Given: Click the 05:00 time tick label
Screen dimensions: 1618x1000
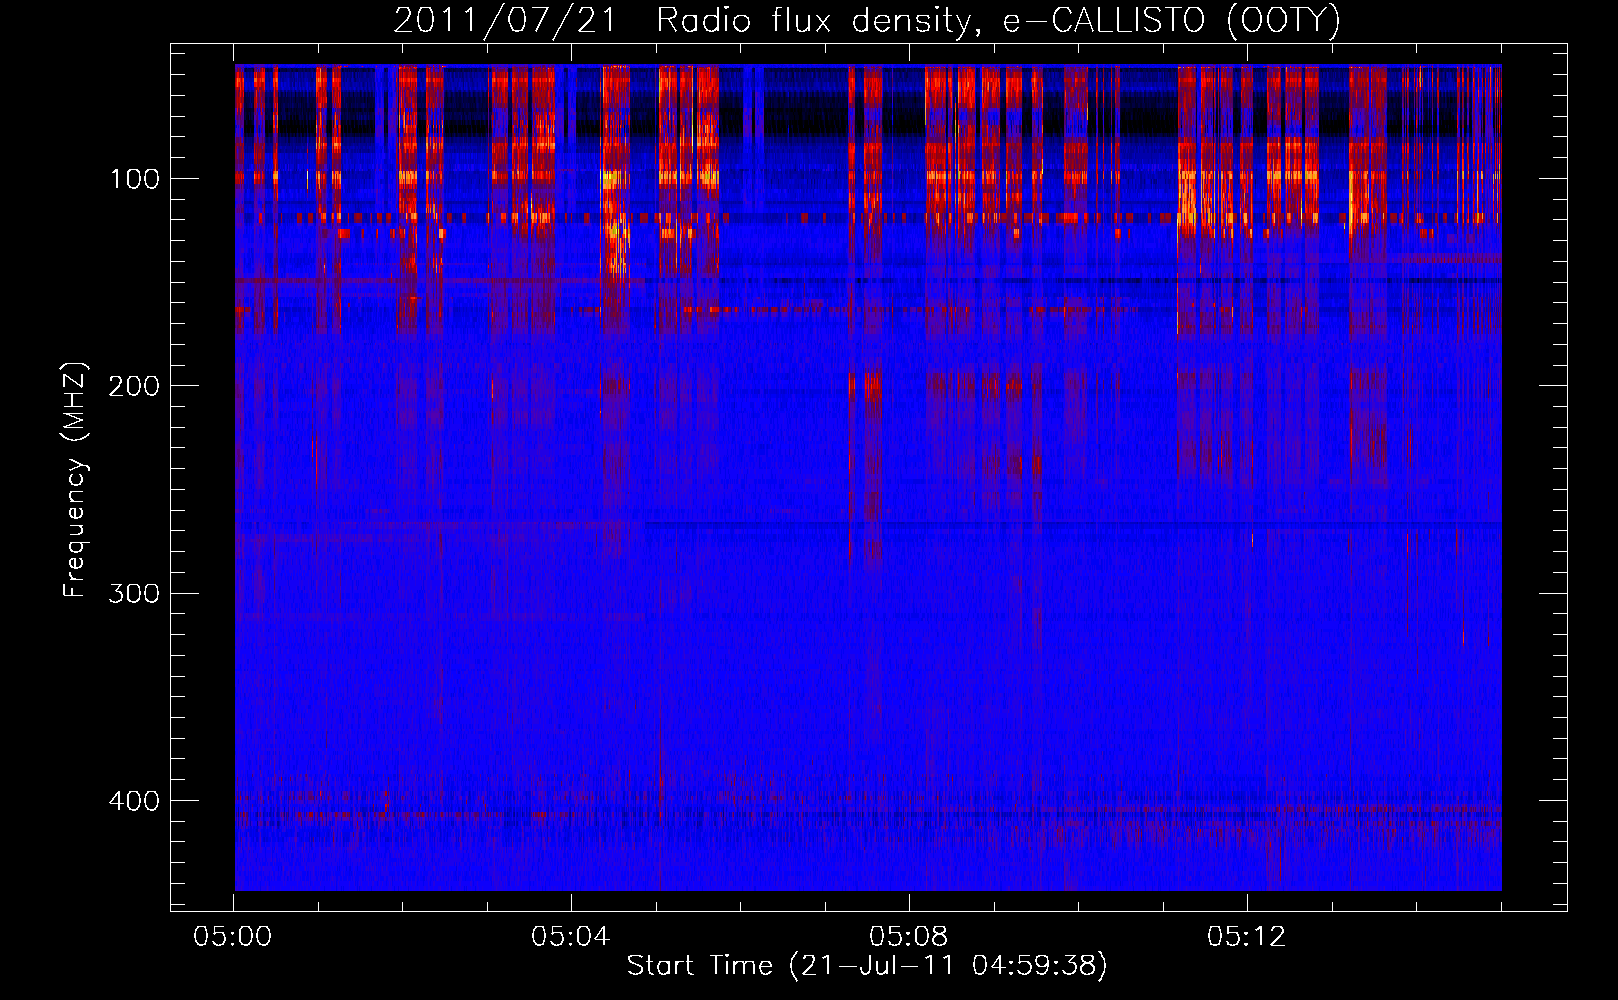Looking at the screenshot, I should (233, 937).
